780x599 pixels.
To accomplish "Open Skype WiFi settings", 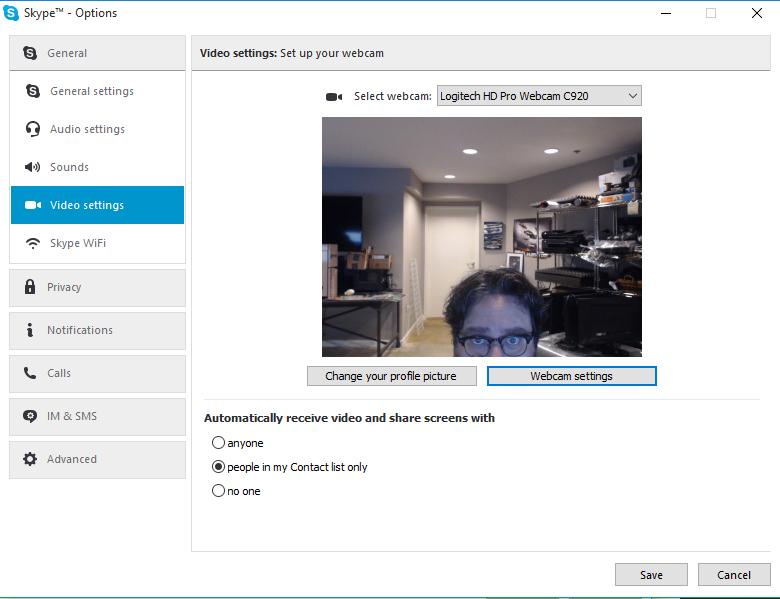I will point(98,243).
